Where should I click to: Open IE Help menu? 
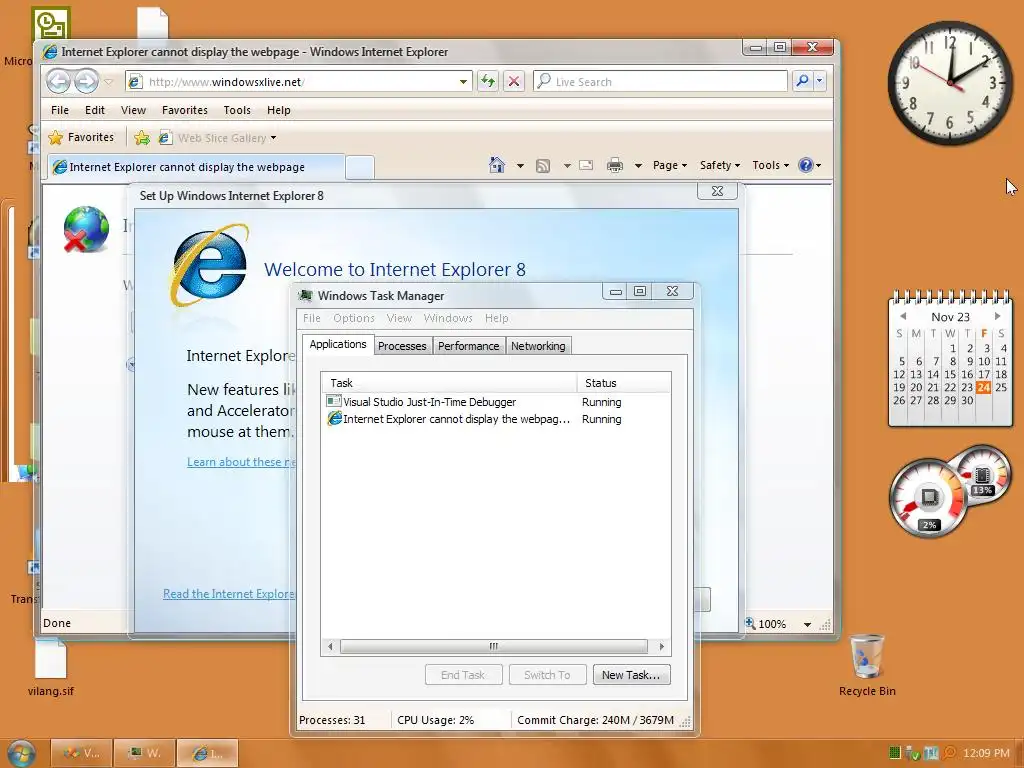pyautogui.click(x=278, y=110)
